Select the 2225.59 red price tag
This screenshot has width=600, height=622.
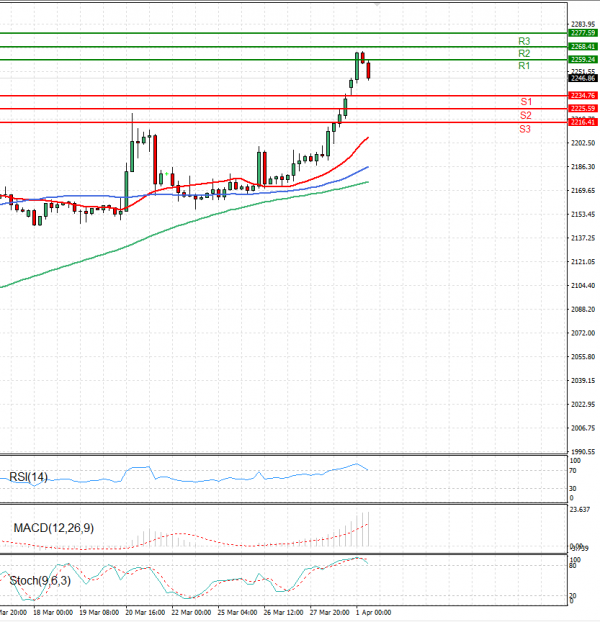(583, 108)
